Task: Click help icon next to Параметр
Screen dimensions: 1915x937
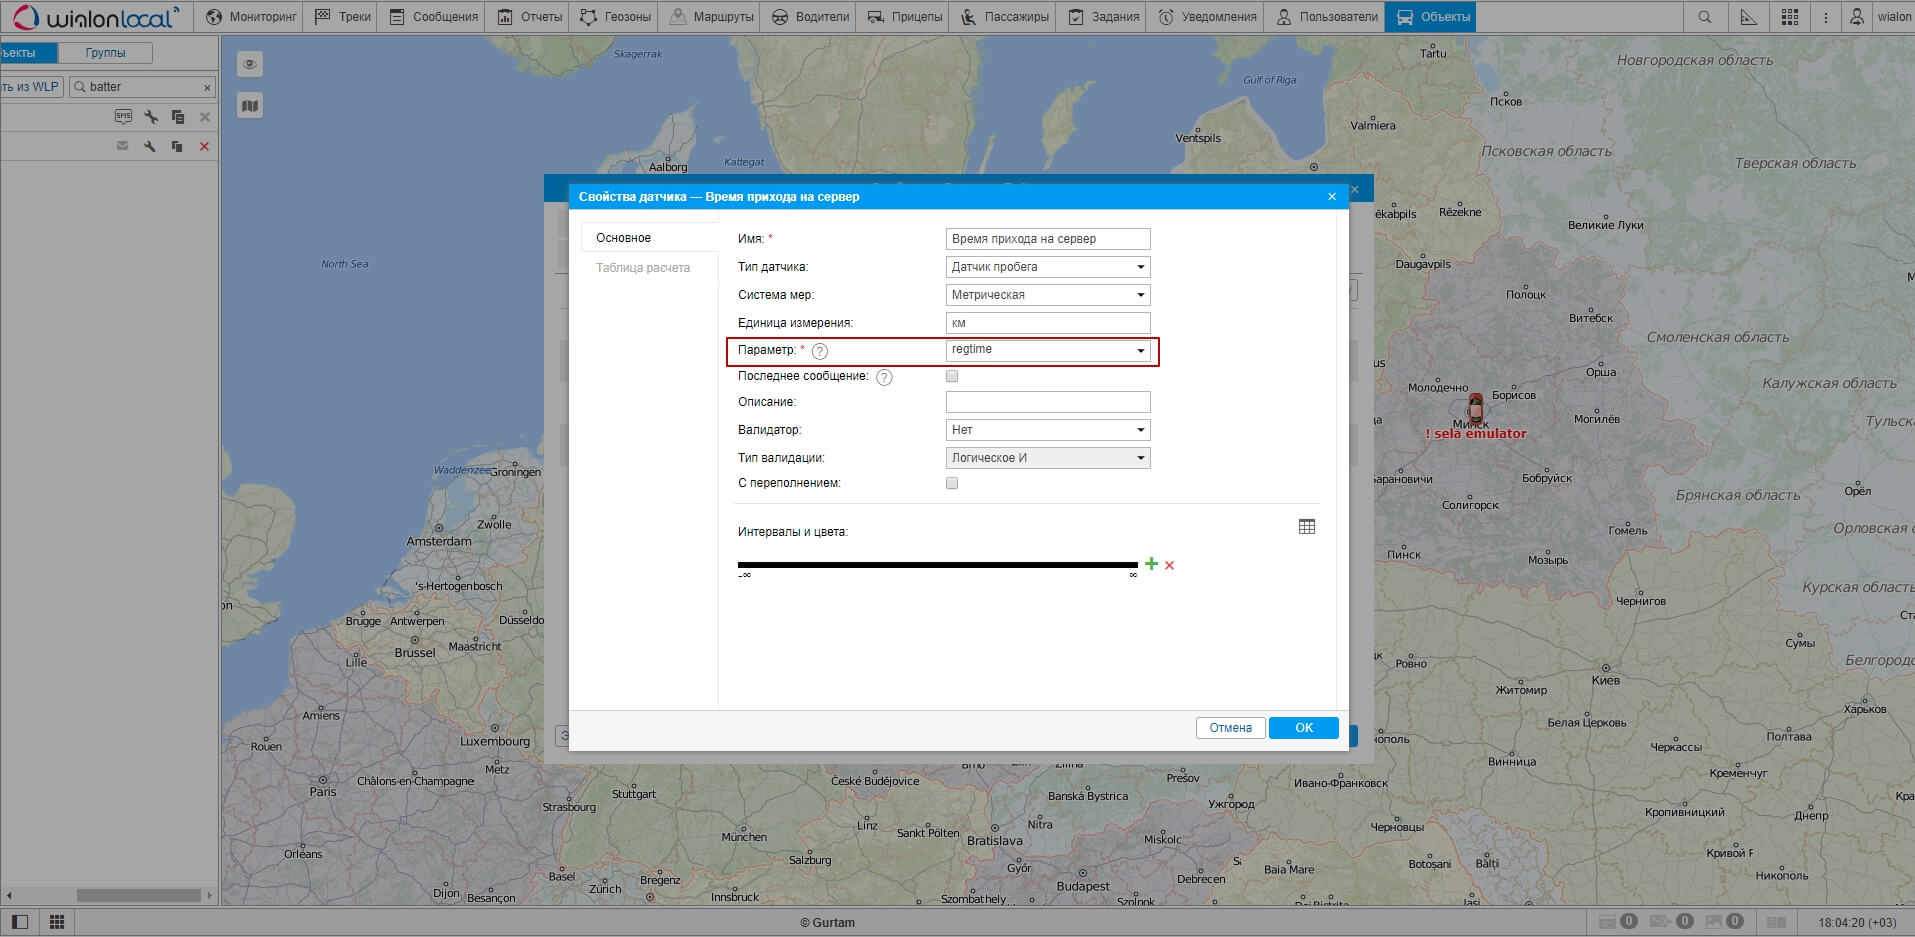Action: pos(820,351)
